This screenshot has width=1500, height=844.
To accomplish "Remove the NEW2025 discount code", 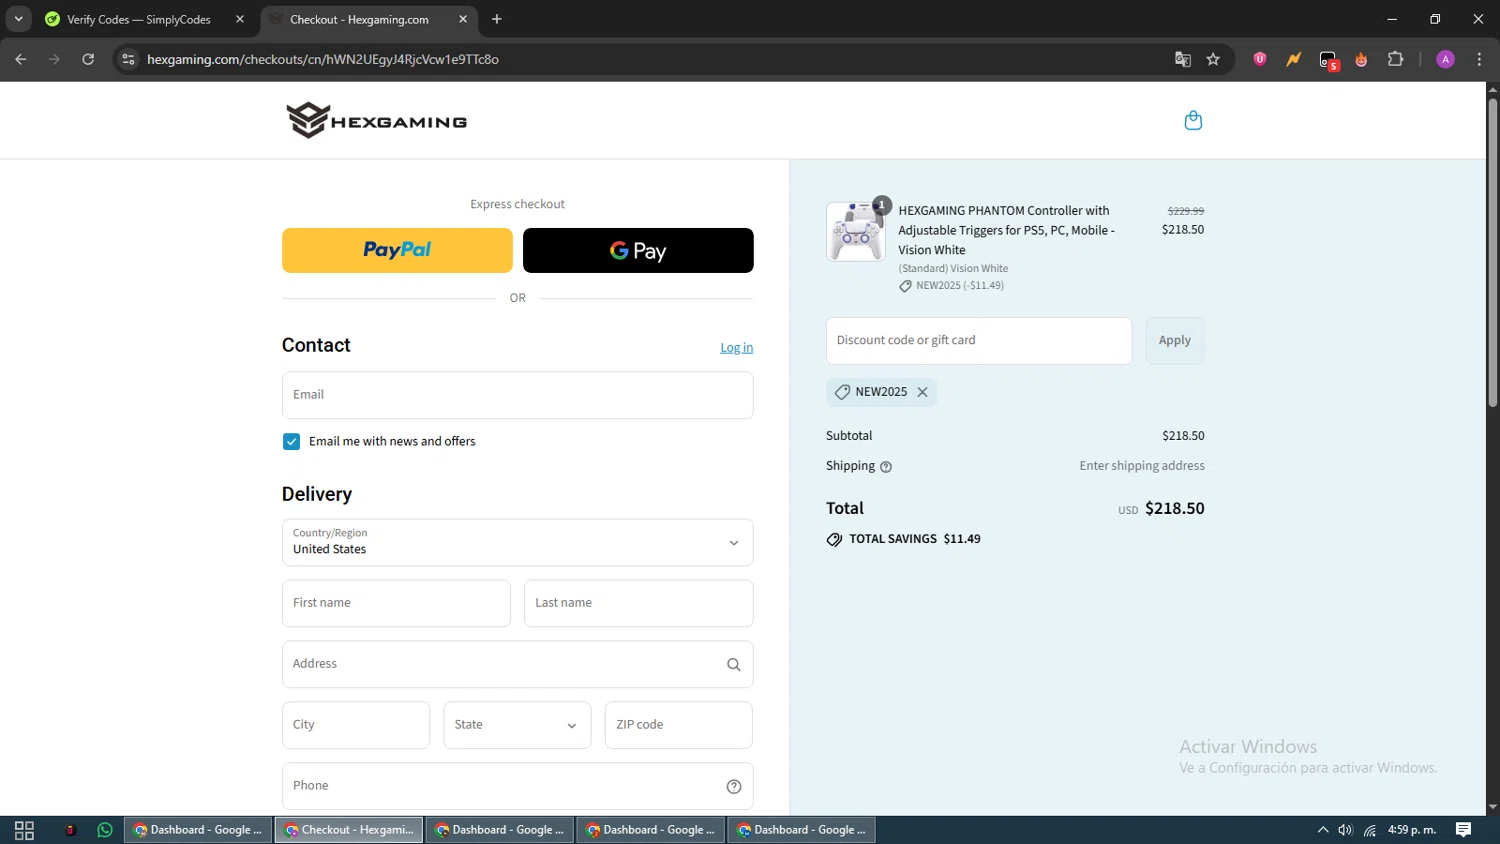I will tap(923, 392).
